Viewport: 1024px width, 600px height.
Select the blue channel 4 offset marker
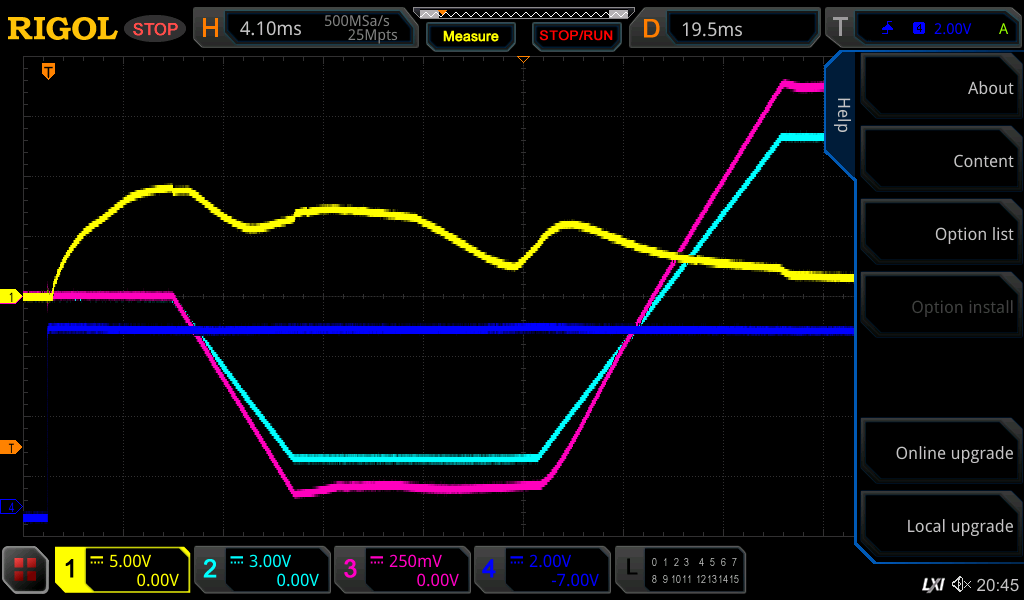[x=12, y=507]
